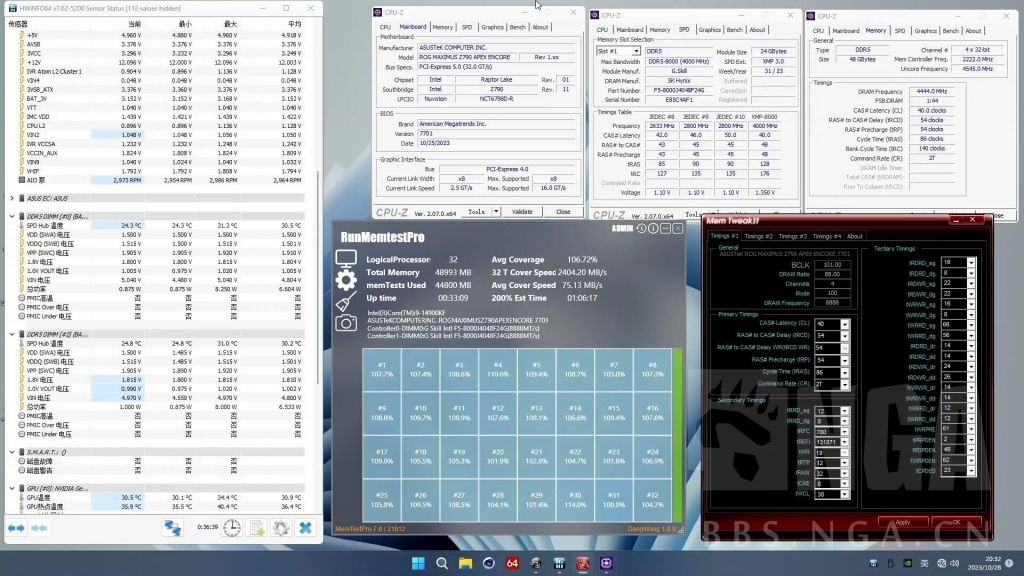This screenshot has width=1024, height=576.
Task: Click the clock icon in HWiNFO bottom toolbar
Action: [x=232, y=527]
